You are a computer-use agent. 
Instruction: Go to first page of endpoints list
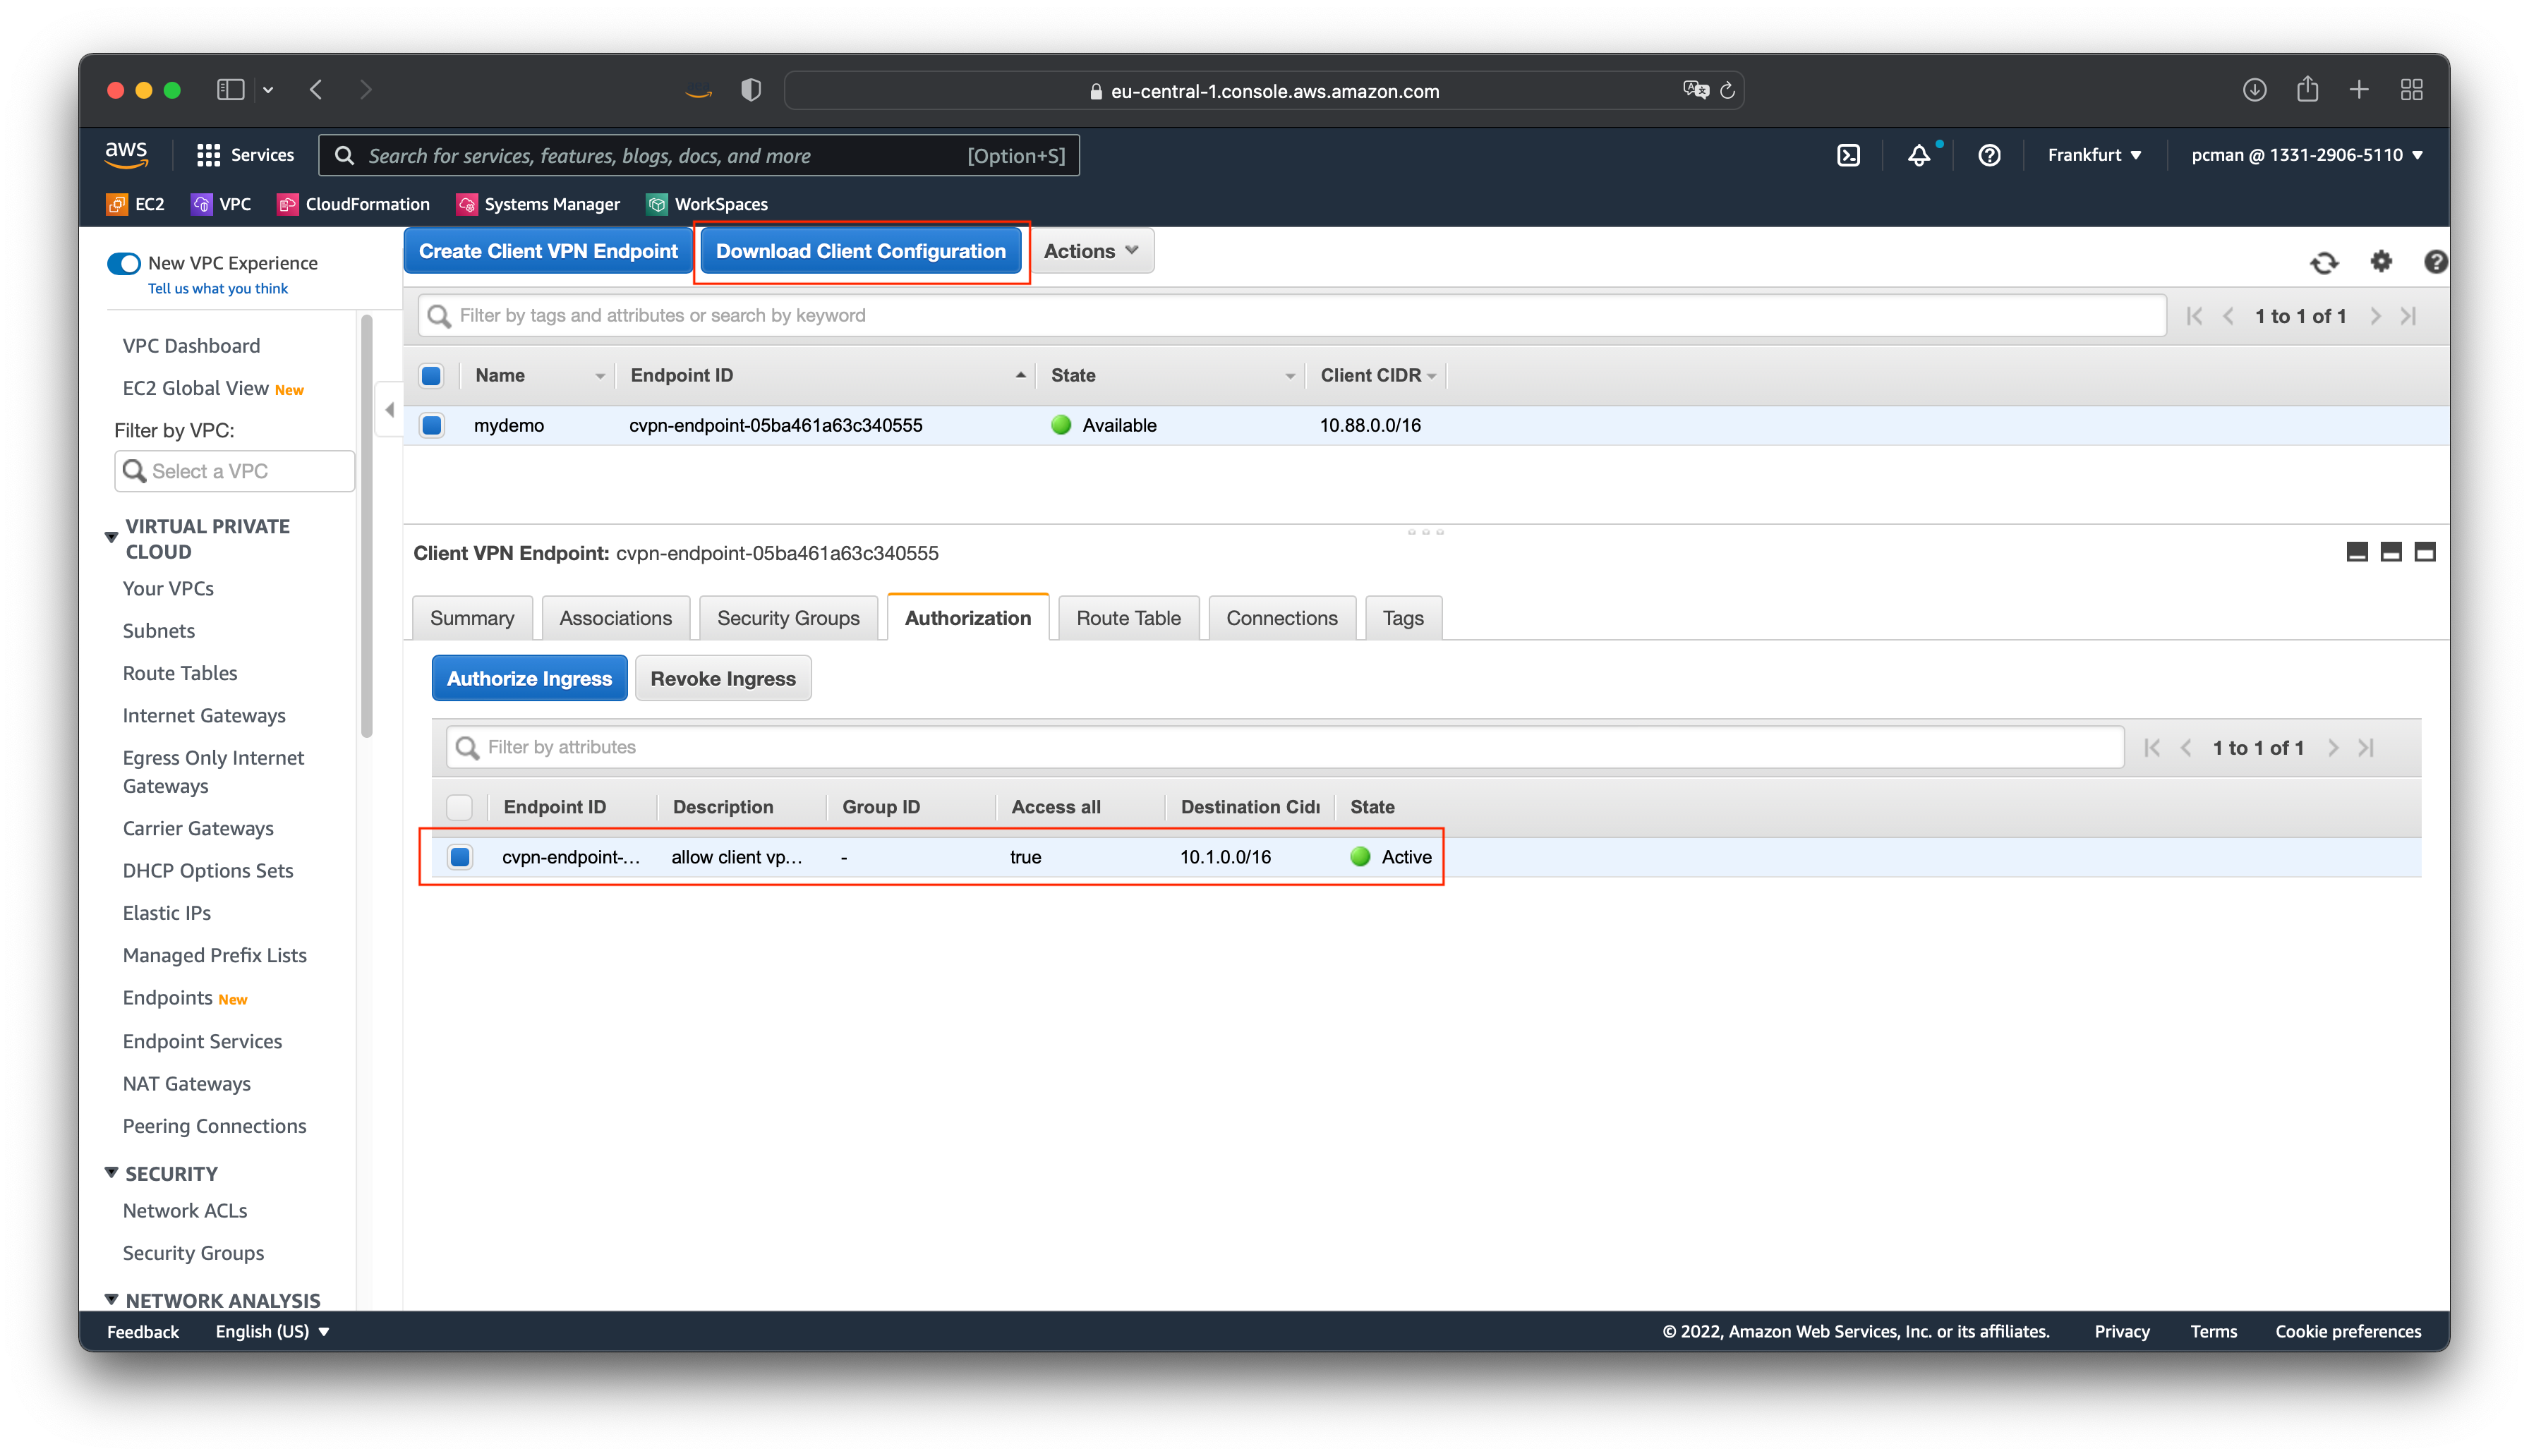(2194, 316)
